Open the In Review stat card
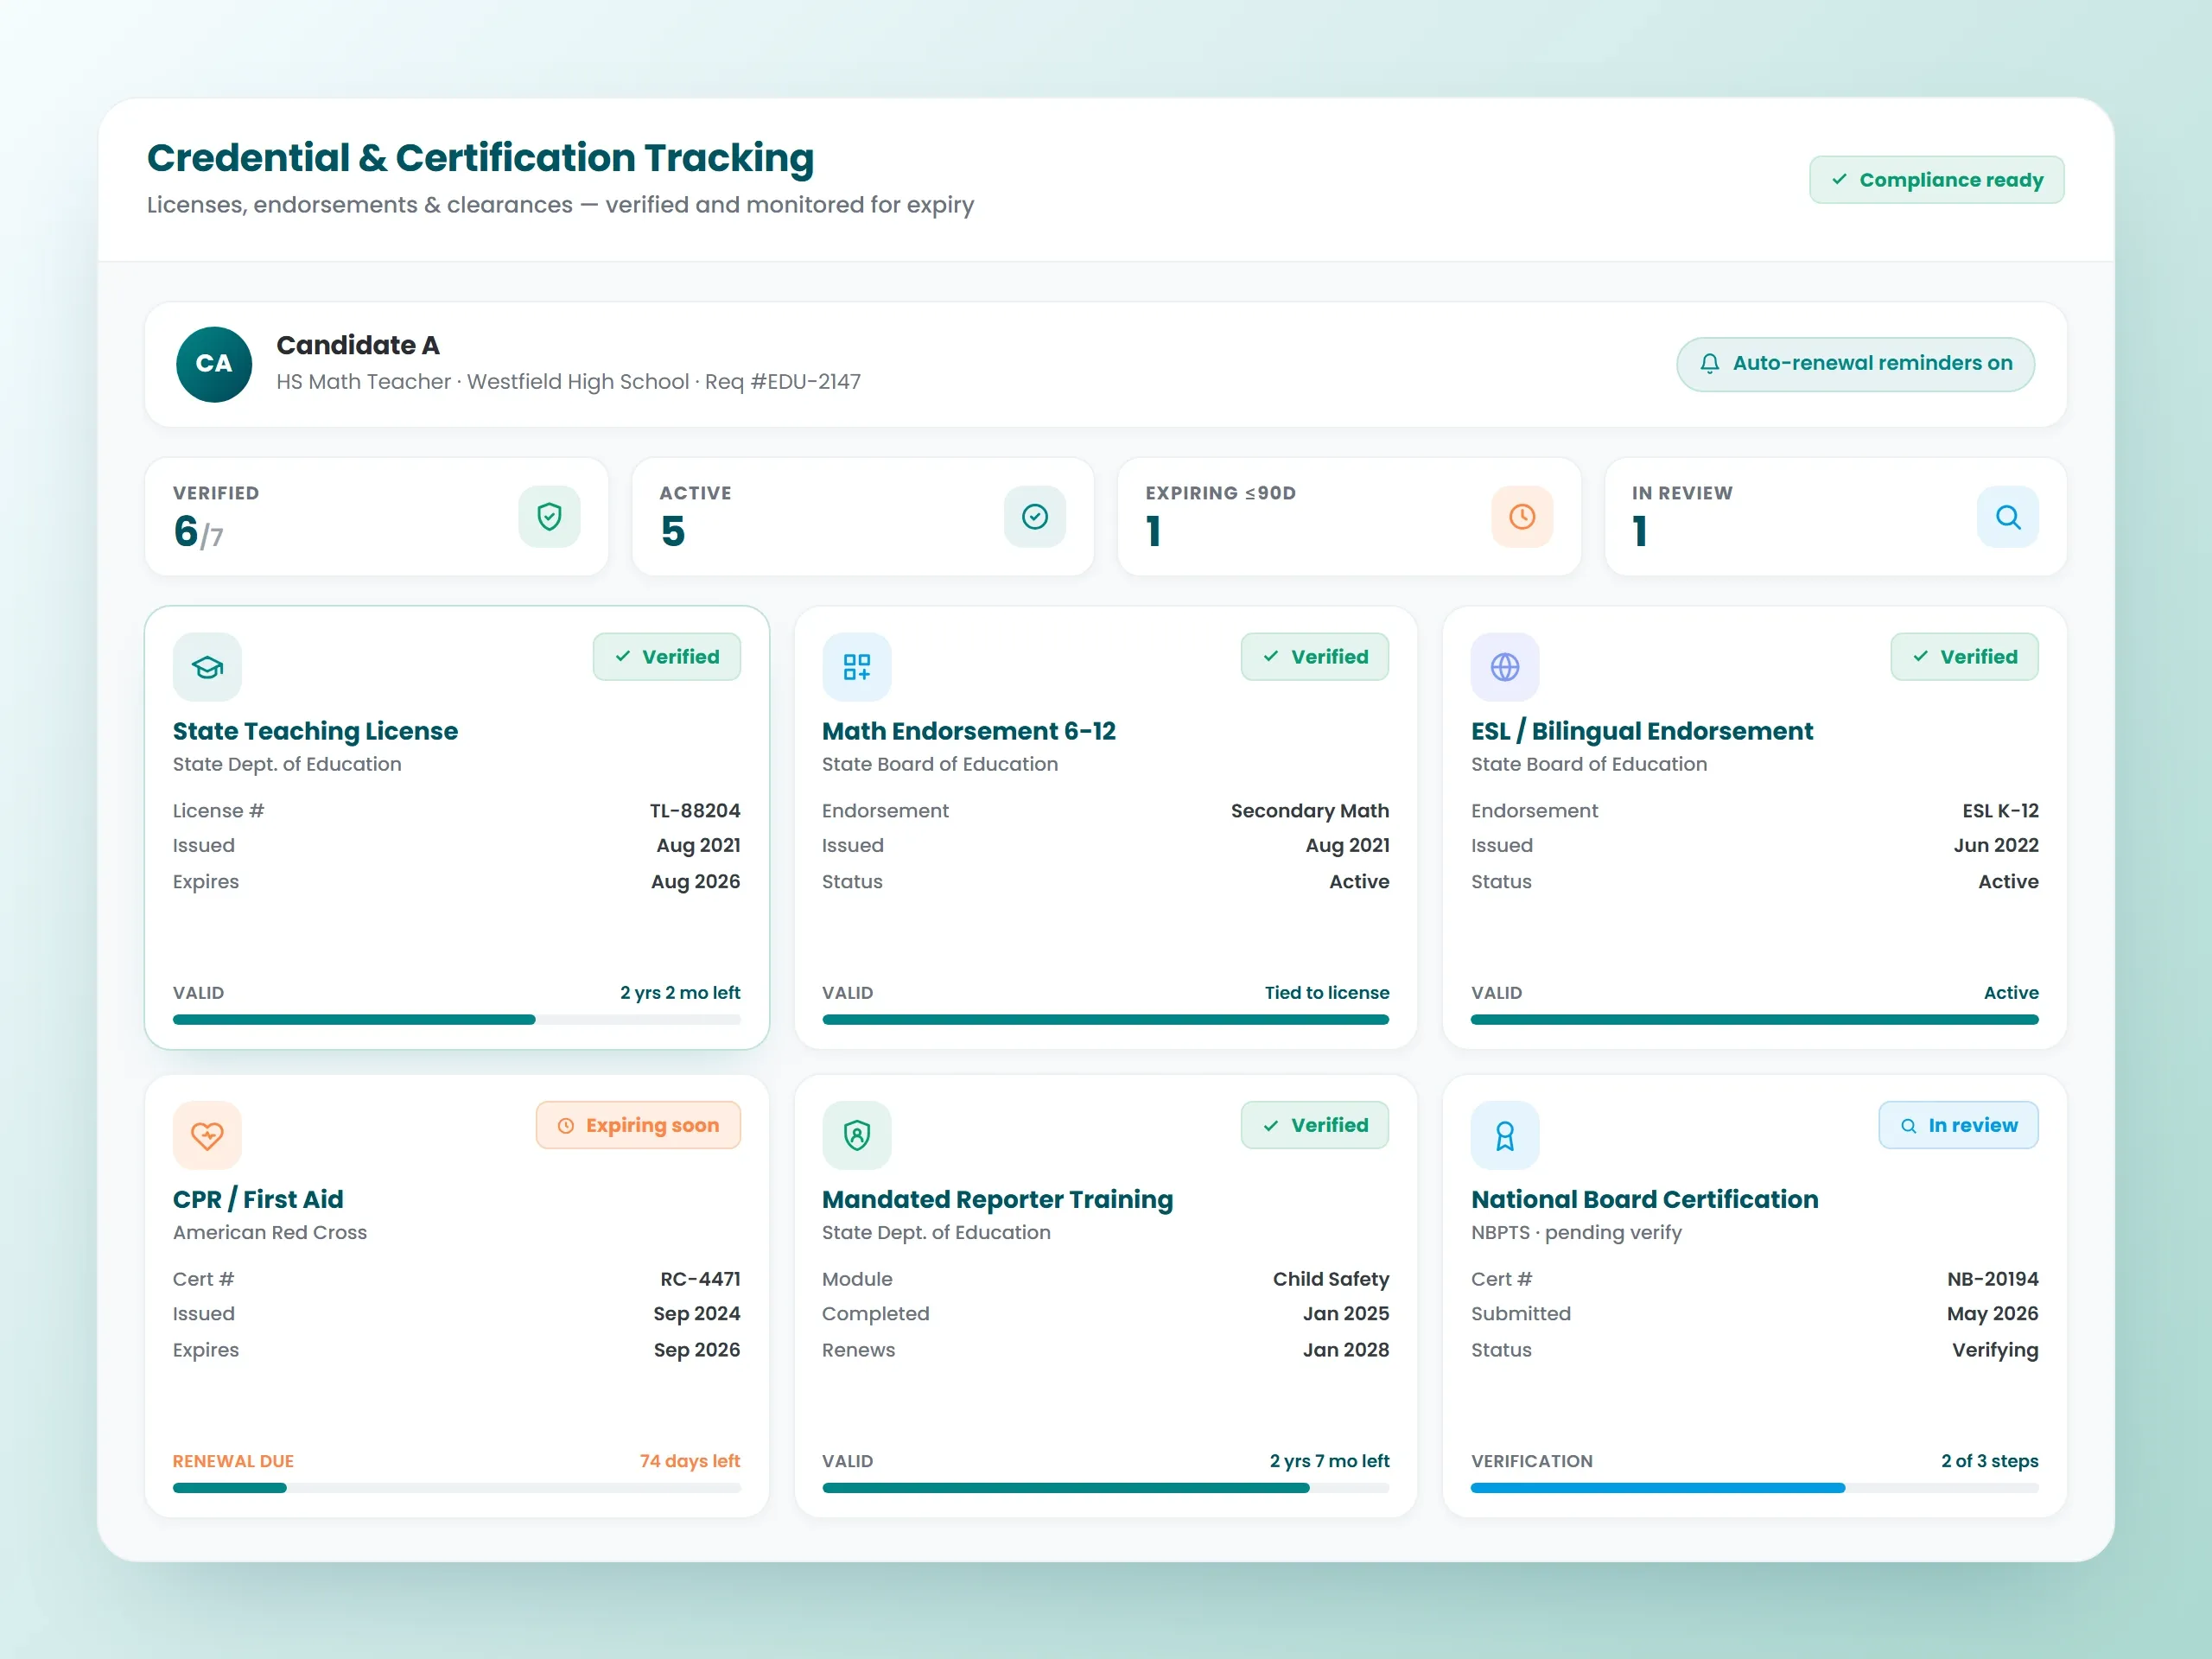Viewport: 2212px width, 1659px height. (x=1835, y=516)
